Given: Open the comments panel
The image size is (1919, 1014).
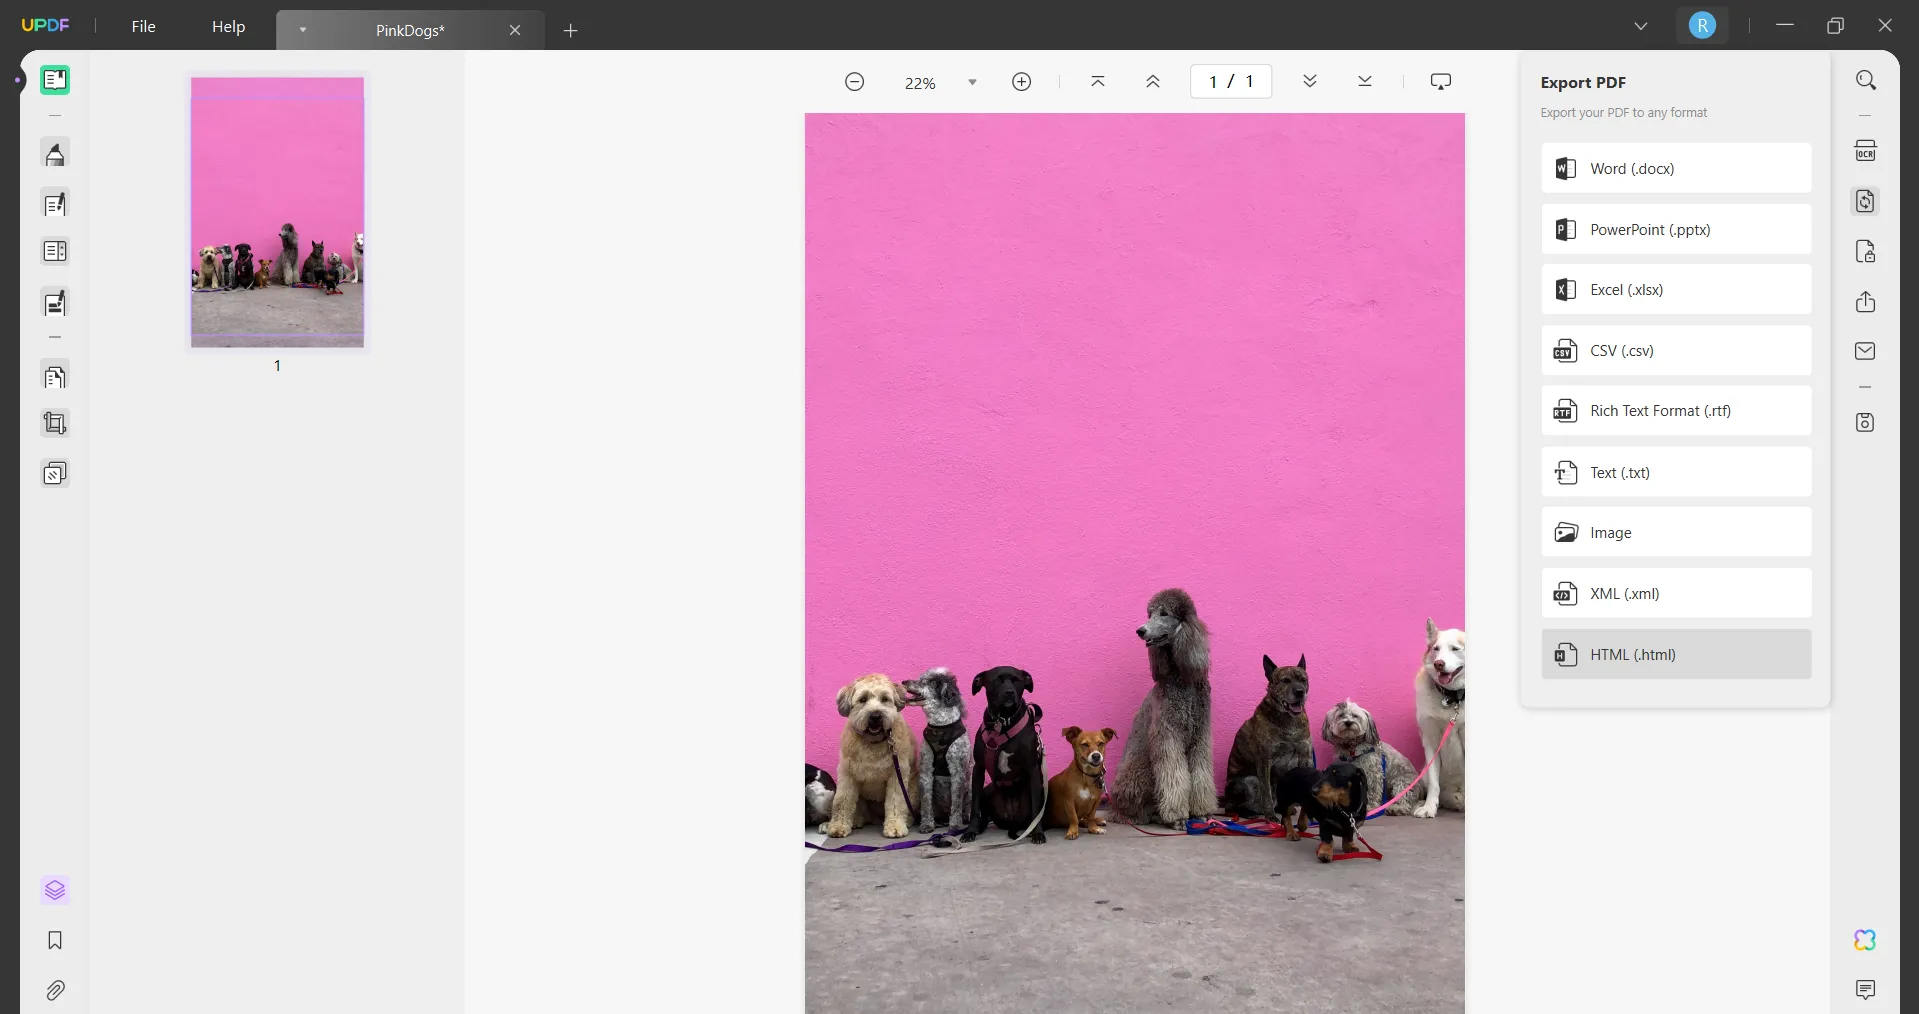Looking at the screenshot, I should tap(1866, 990).
